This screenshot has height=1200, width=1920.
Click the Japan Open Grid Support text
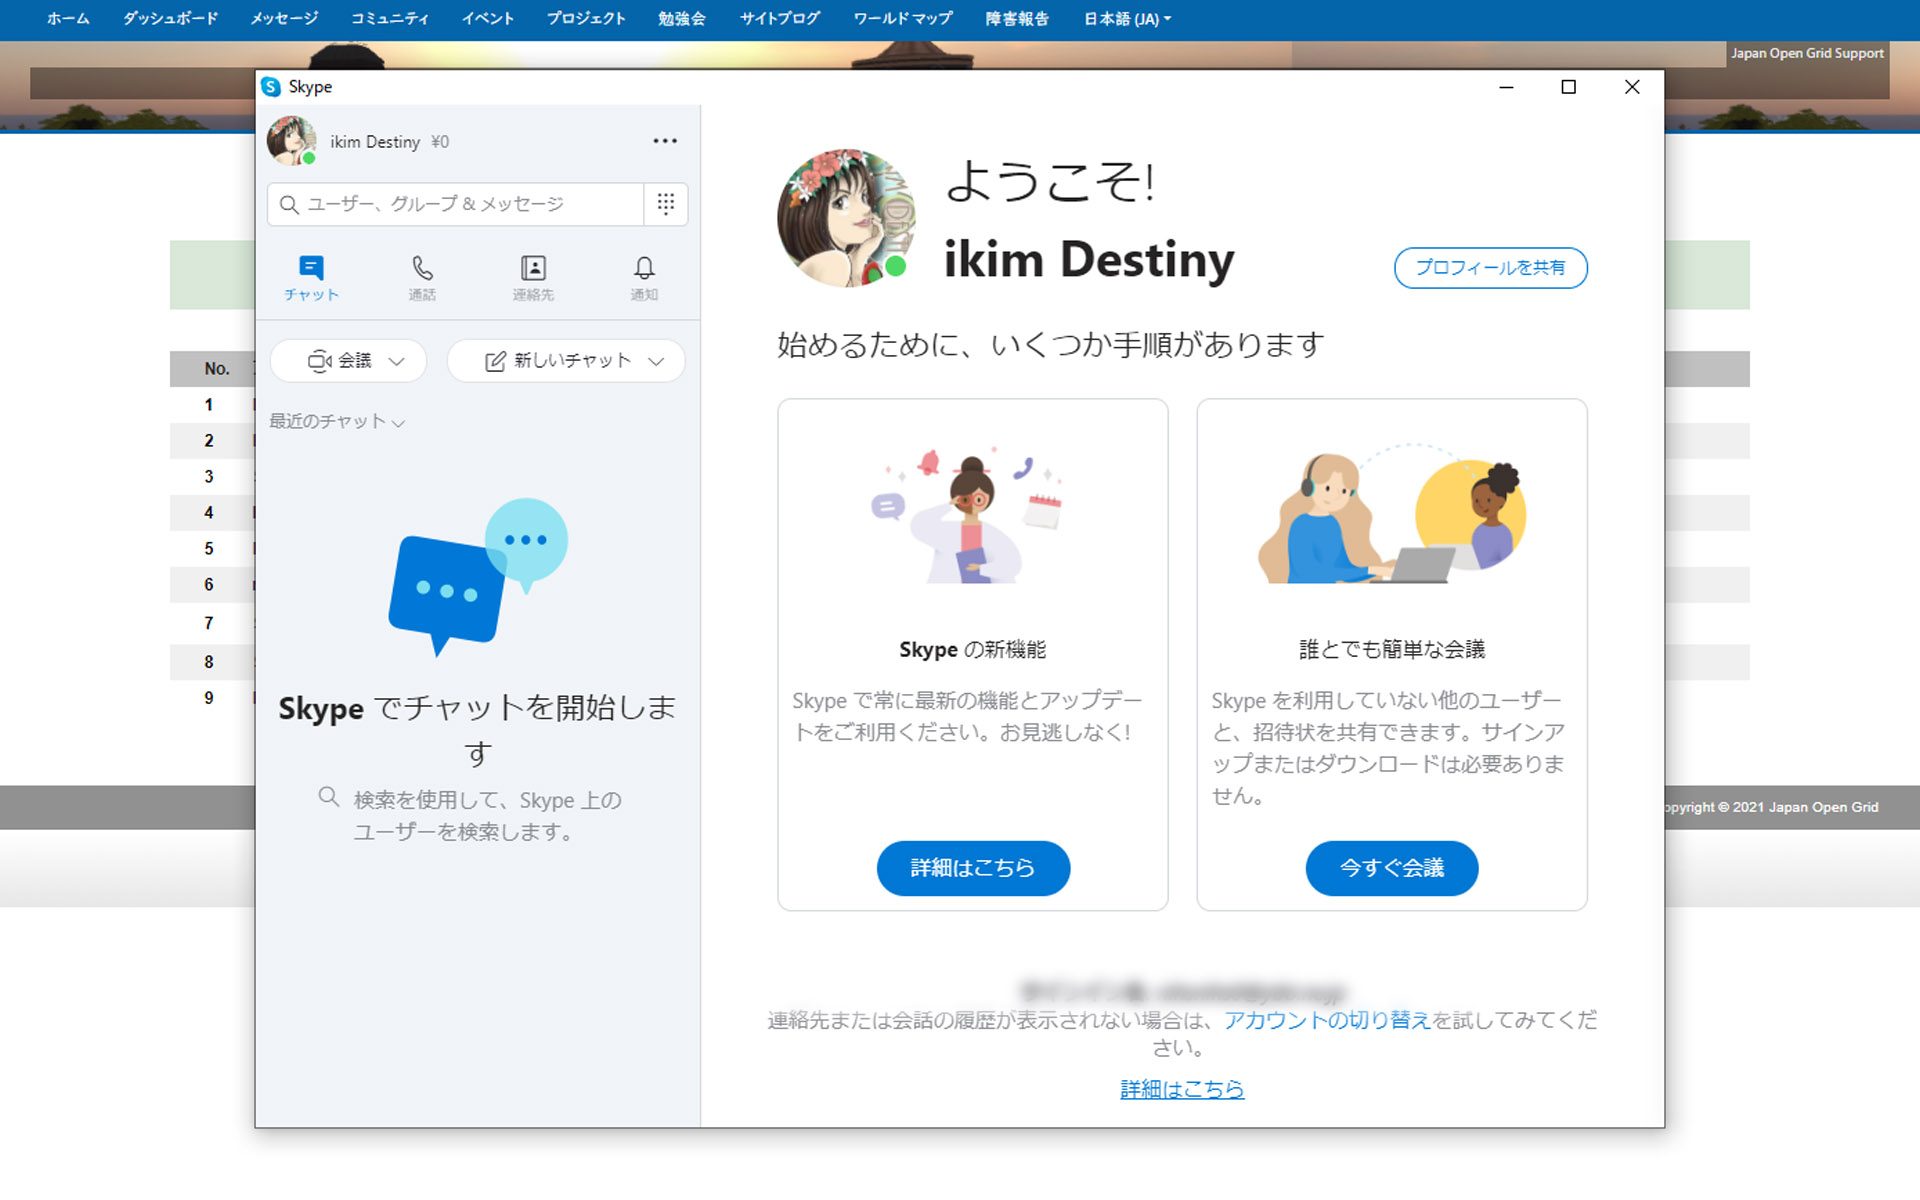[1807, 53]
